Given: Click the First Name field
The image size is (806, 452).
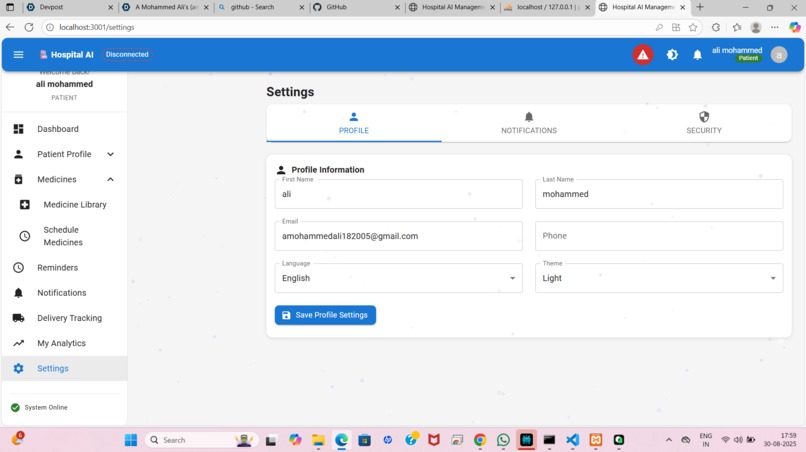Looking at the screenshot, I should coord(398,194).
